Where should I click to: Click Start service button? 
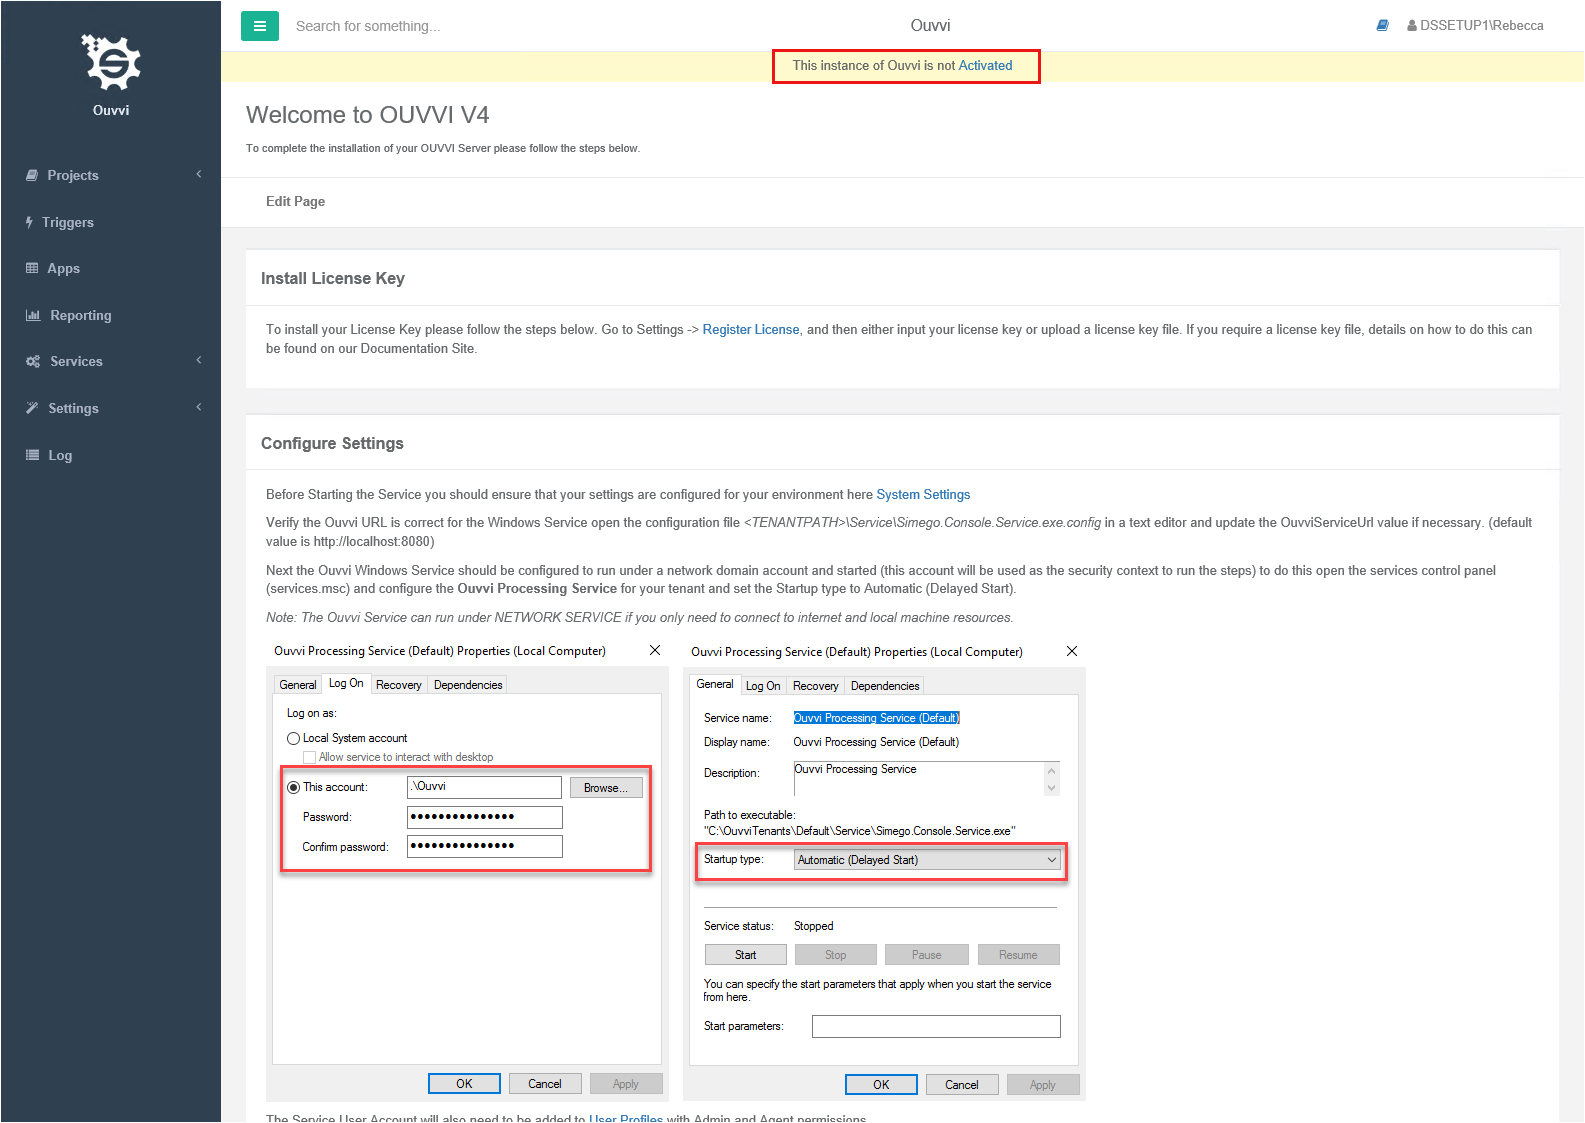click(x=746, y=955)
